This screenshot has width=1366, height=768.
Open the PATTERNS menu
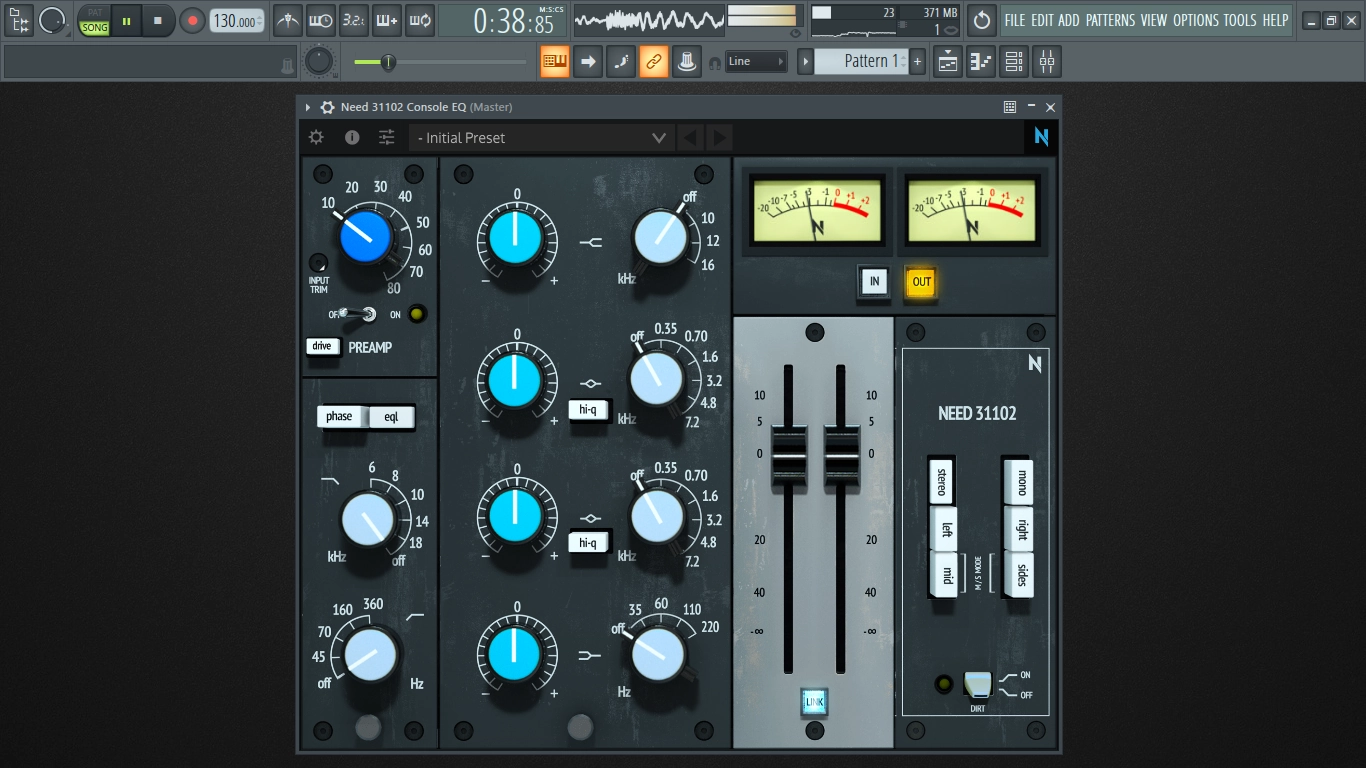[1110, 20]
